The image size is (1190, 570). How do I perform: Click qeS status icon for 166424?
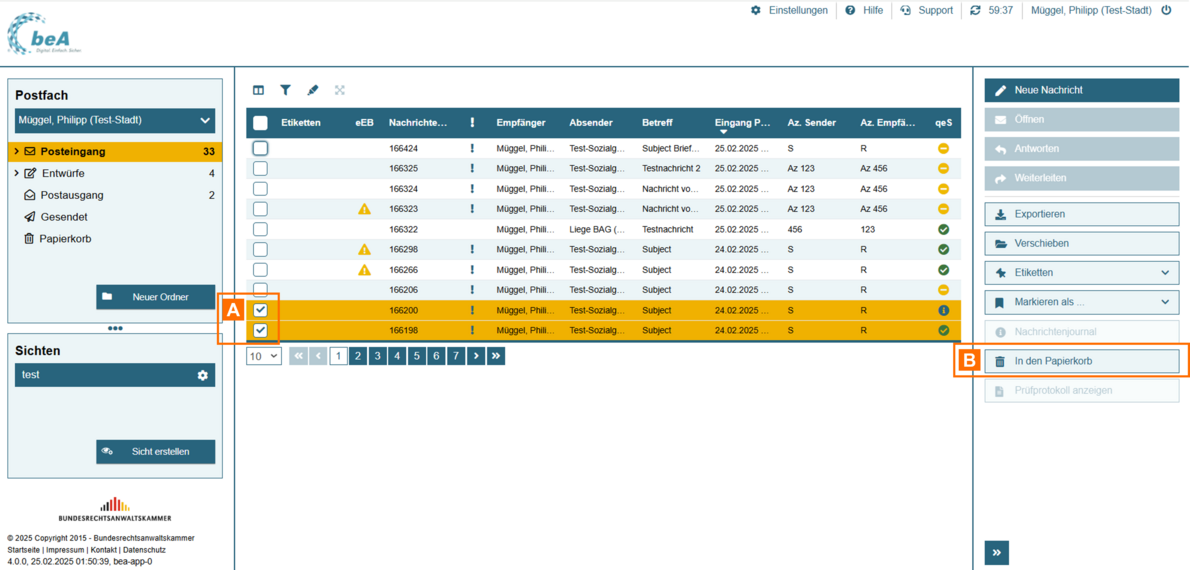[x=943, y=148]
